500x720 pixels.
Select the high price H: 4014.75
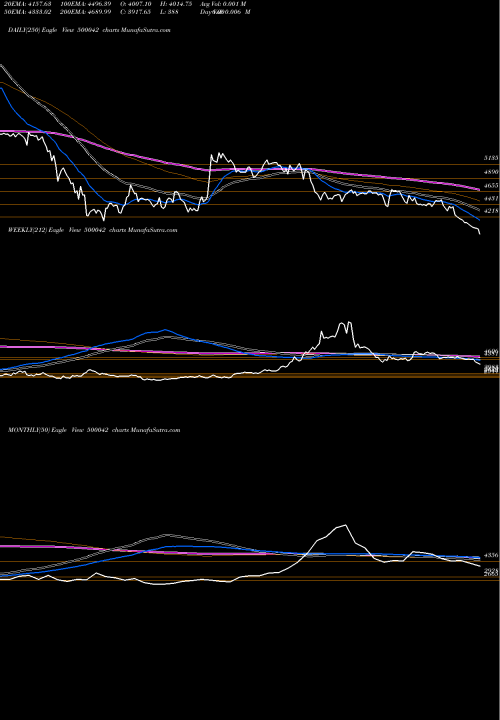pos(174,4)
